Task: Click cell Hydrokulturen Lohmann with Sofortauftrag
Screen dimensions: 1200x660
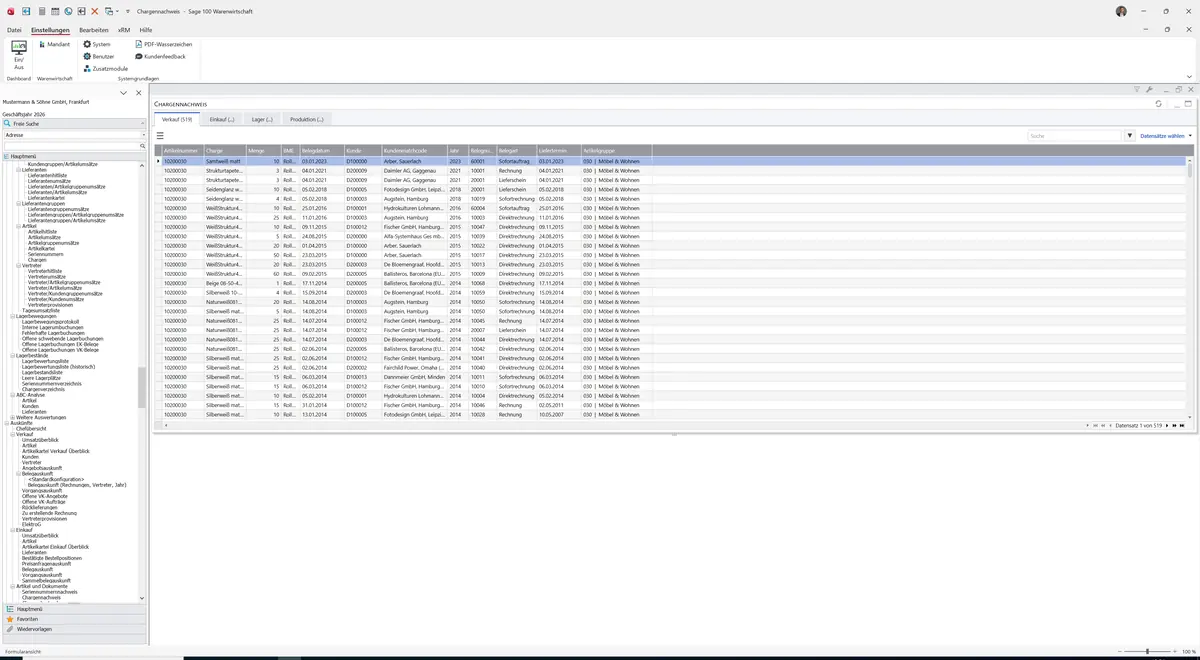Action: tap(414, 208)
